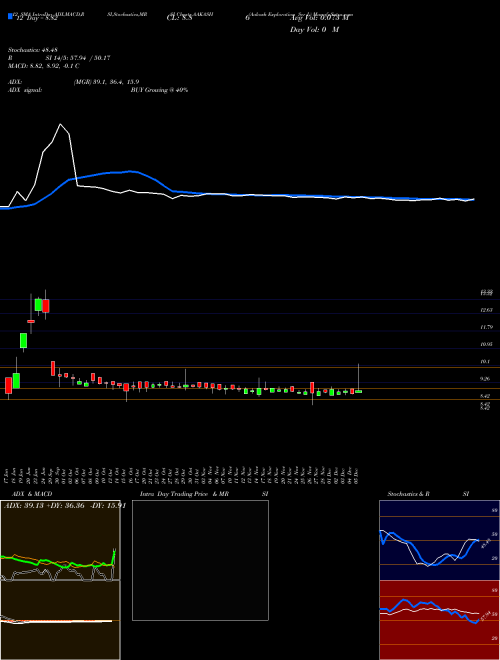Click the red RSI chart panel
The height and width of the screenshot is (660, 500).
pos(439,620)
